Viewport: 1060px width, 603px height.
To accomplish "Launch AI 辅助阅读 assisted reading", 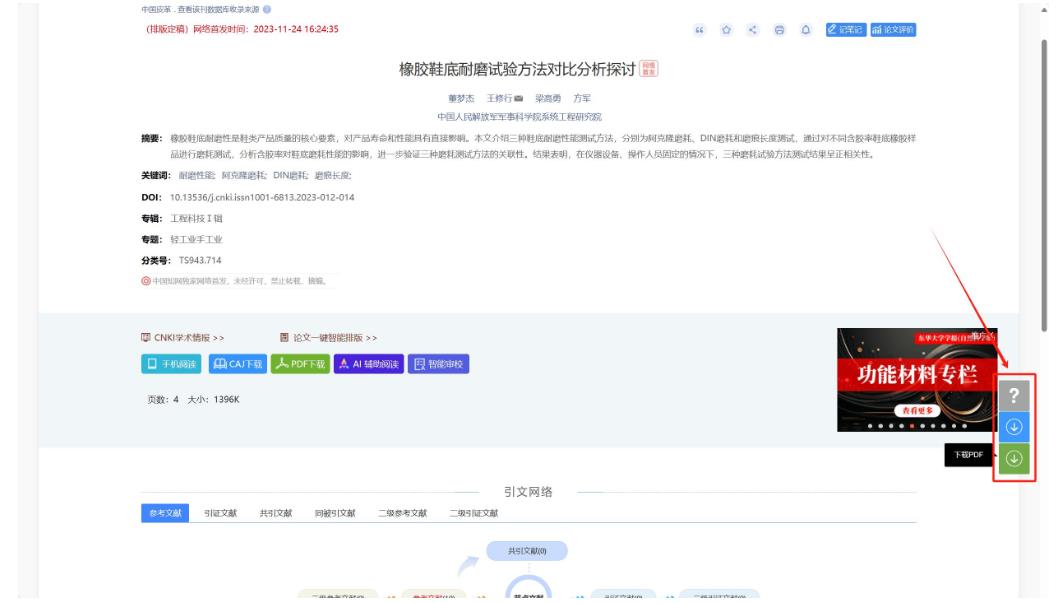I will tap(369, 364).
